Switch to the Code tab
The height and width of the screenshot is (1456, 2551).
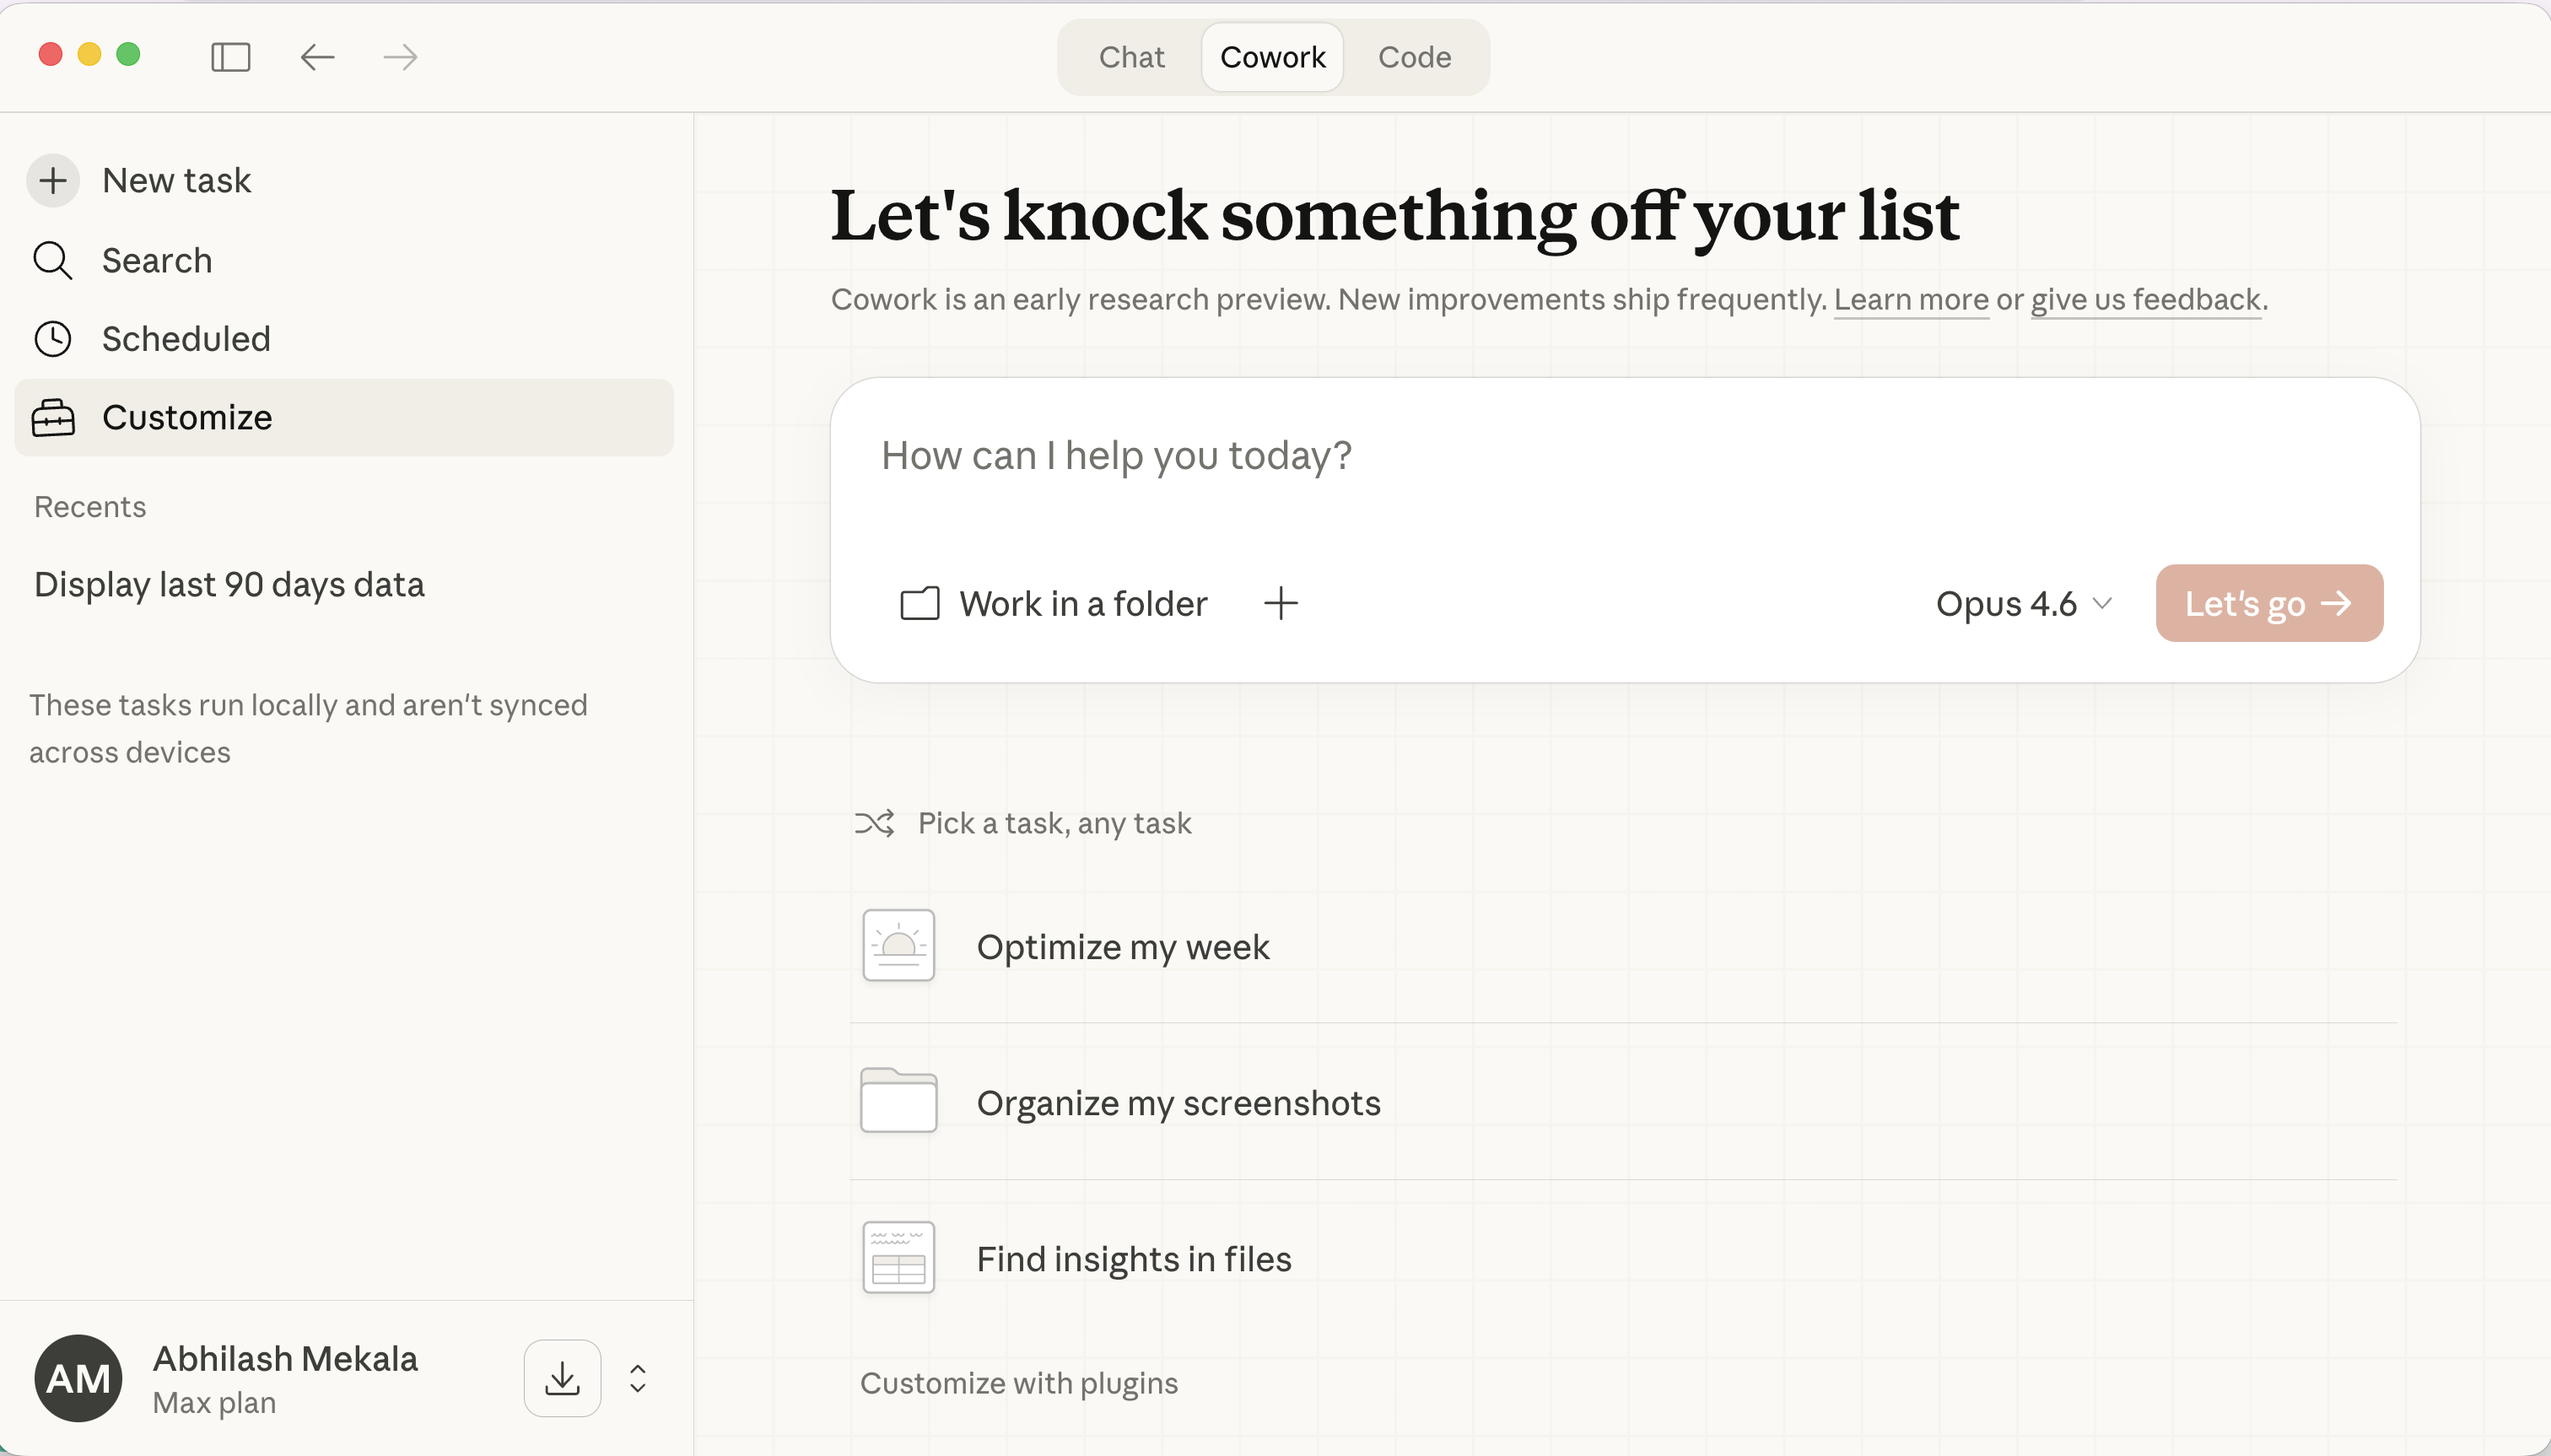pos(1413,57)
